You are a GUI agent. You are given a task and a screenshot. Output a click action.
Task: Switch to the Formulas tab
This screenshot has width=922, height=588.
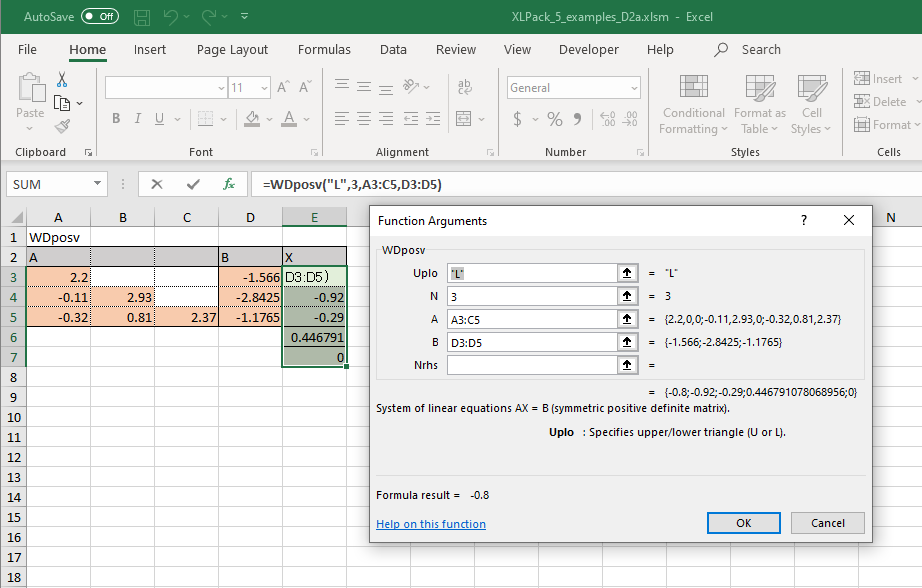coord(324,49)
